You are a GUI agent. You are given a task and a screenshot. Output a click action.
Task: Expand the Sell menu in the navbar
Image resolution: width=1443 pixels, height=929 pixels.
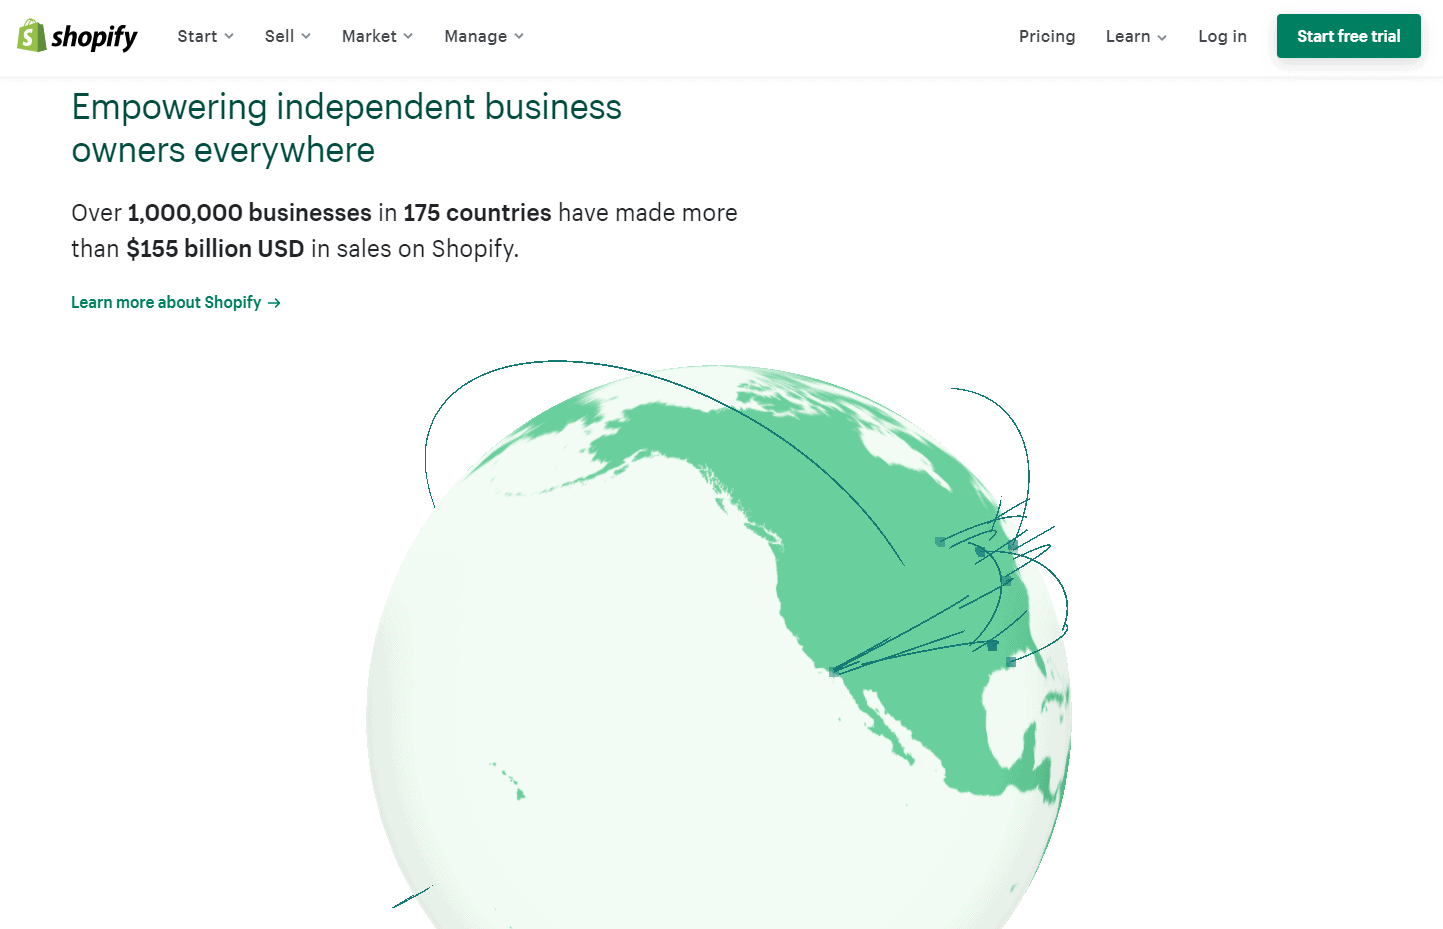(280, 36)
